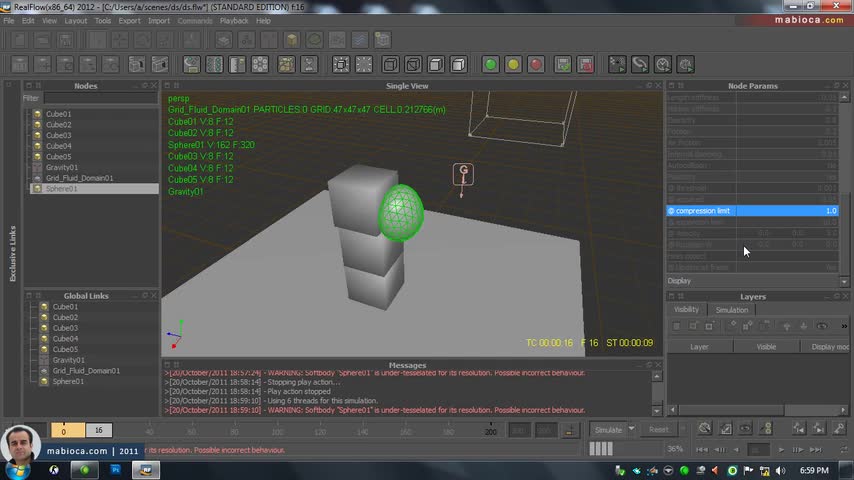Click the nodes relationship icon in simulation bar
The width and height of the screenshot is (854, 480).
click(x=766, y=429)
